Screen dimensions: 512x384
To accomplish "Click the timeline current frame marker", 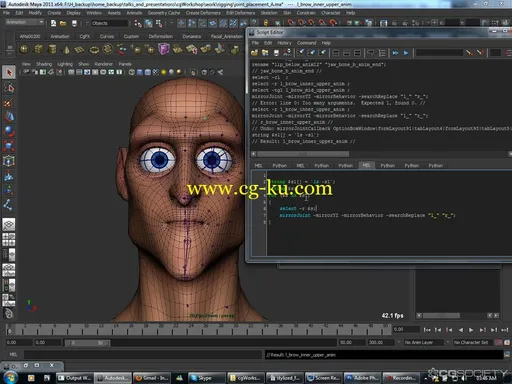I will coord(9,330).
